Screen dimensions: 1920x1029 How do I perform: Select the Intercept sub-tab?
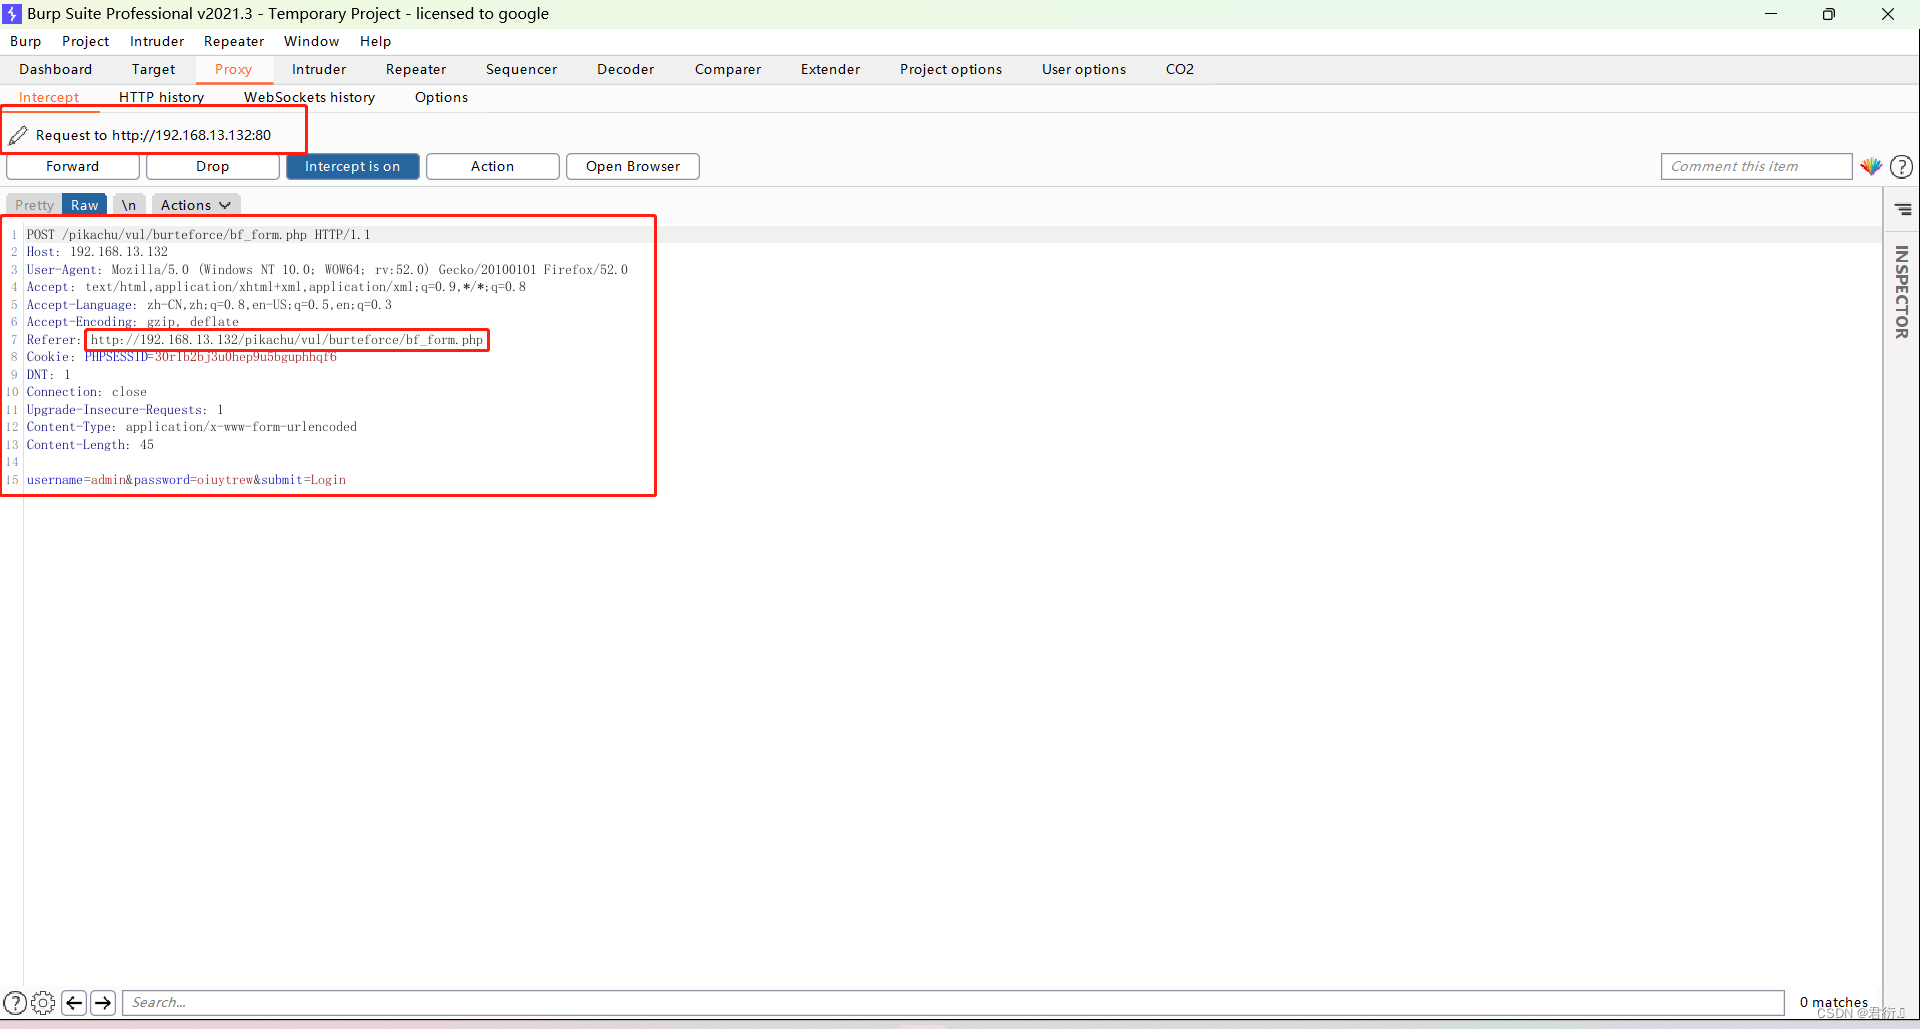[x=49, y=97]
